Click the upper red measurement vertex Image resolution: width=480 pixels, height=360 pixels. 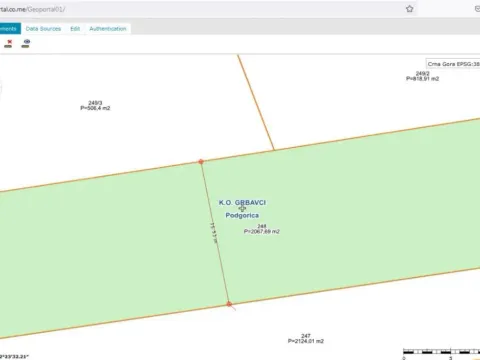(x=201, y=162)
